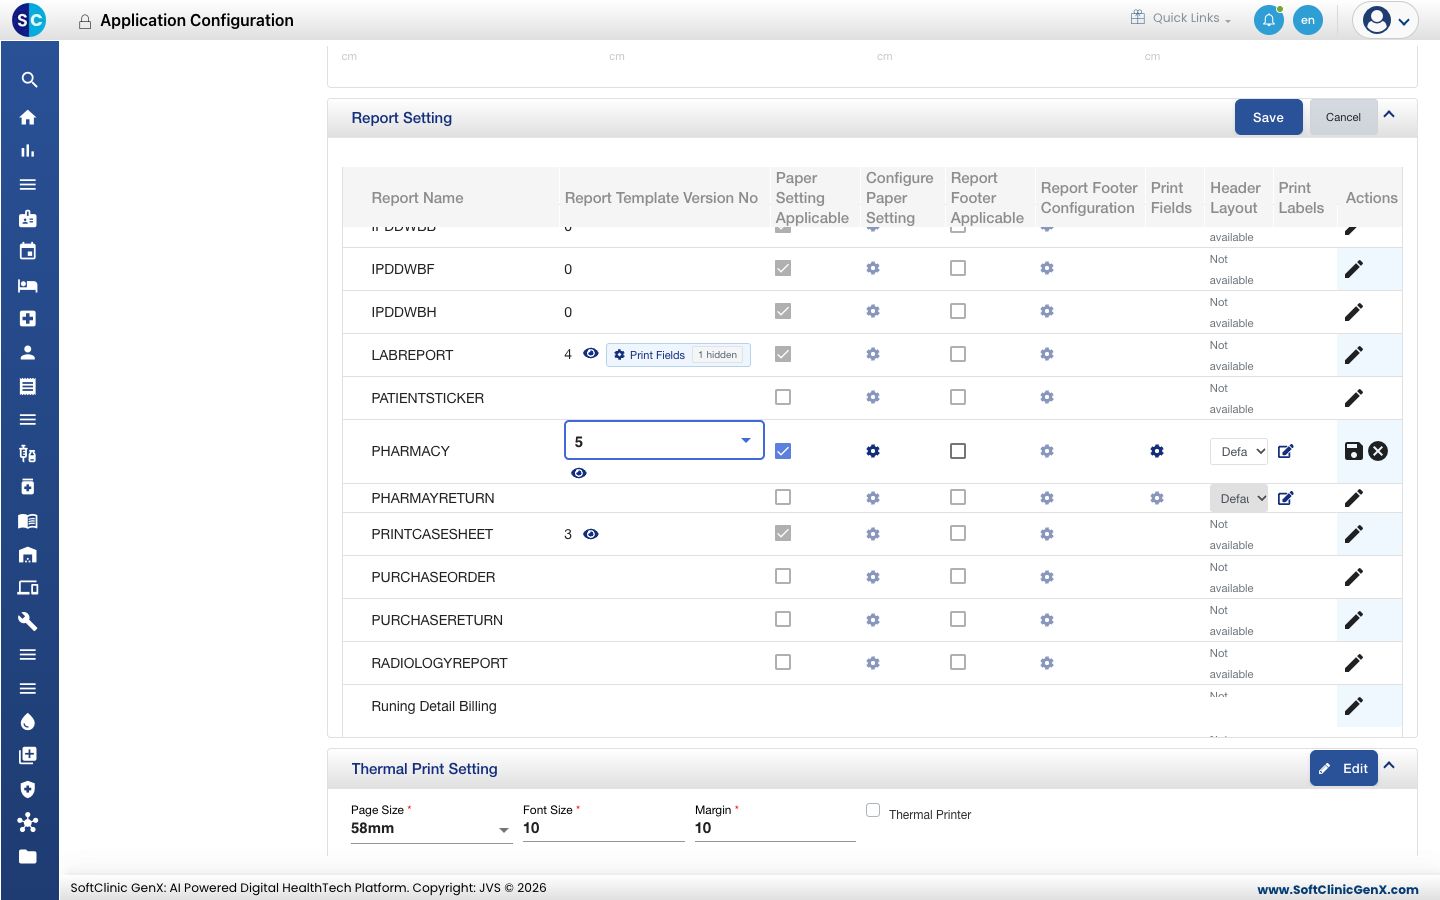Open Configure Paper Setting gear for PRINTCASESHEET
Image resolution: width=1440 pixels, height=900 pixels.
[873, 534]
